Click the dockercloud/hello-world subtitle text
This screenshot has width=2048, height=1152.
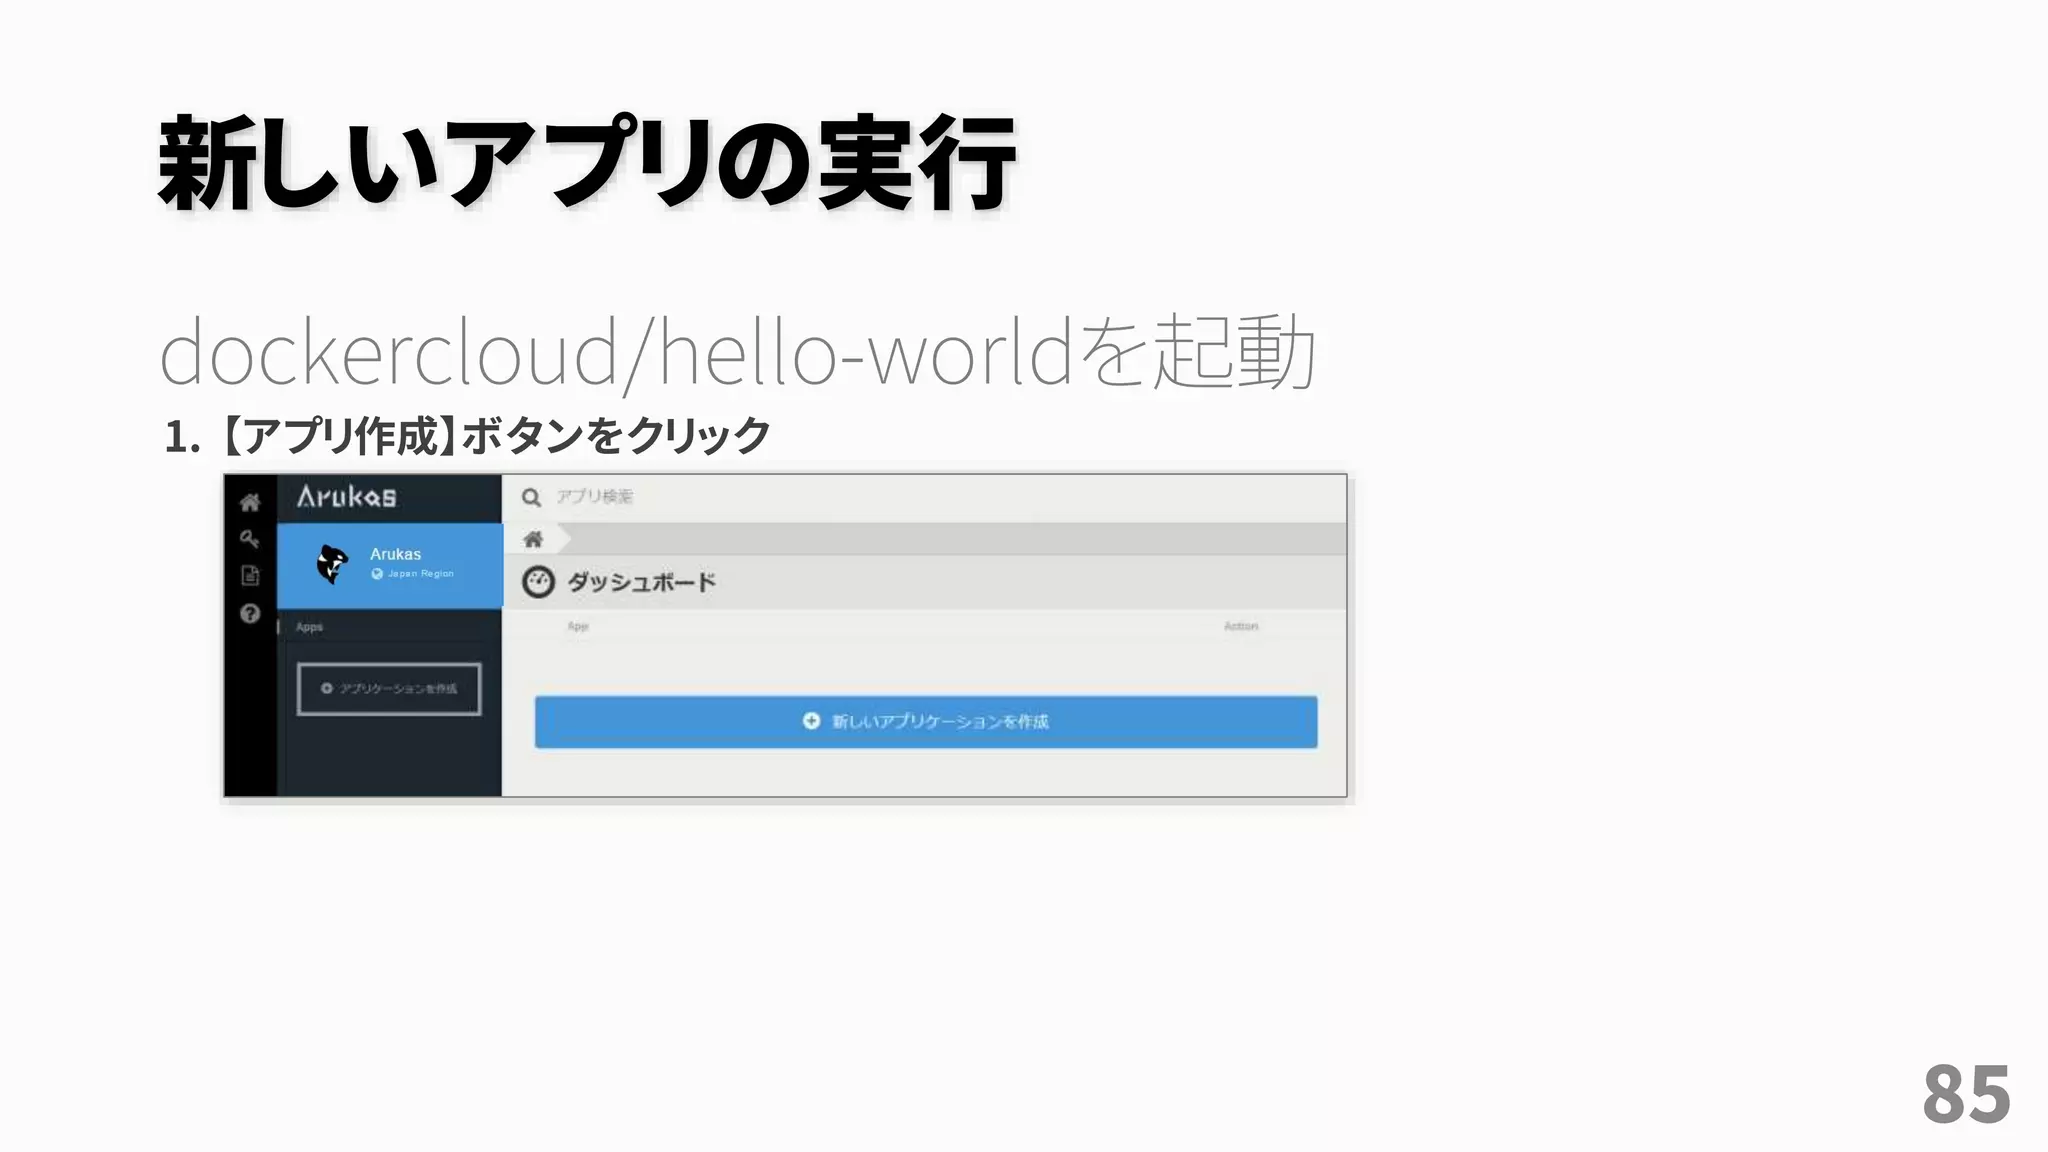coord(737,352)
